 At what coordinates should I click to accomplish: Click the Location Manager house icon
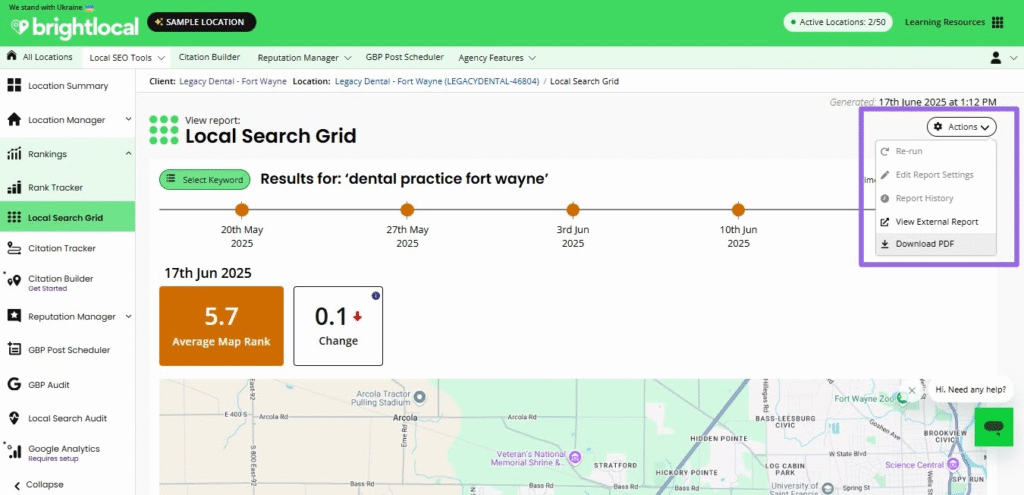(x=14, y=120)
